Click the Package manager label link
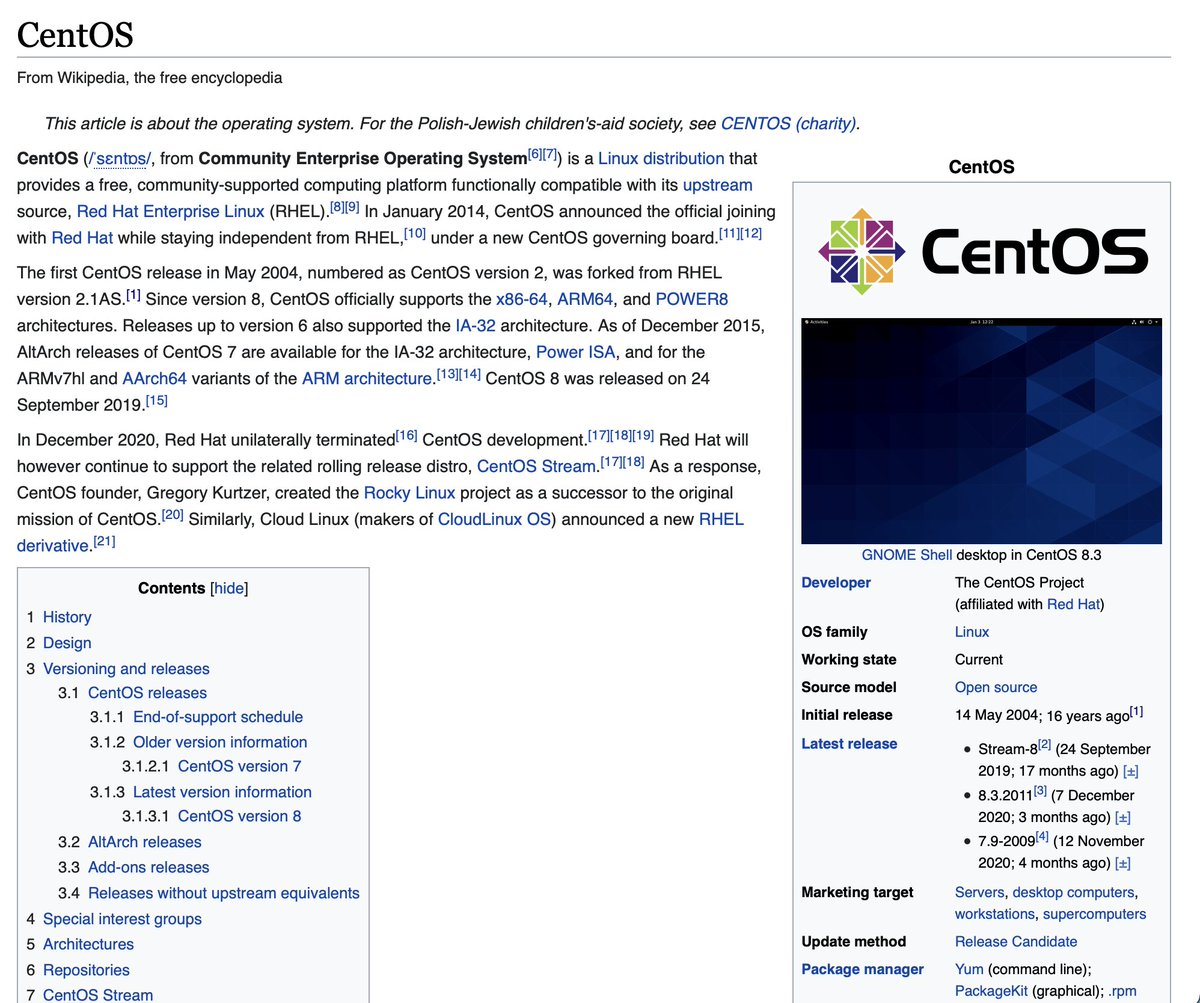 pyautogui.click(x=863, y=969)
